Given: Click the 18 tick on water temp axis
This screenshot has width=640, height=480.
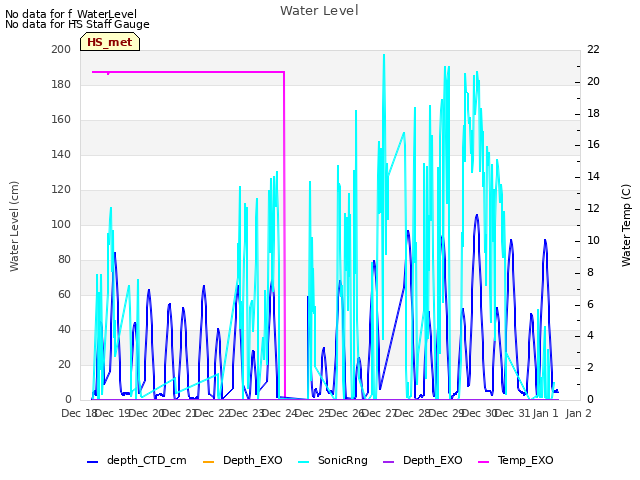Looking at the screenshot, I should click(x=593, y=113).
